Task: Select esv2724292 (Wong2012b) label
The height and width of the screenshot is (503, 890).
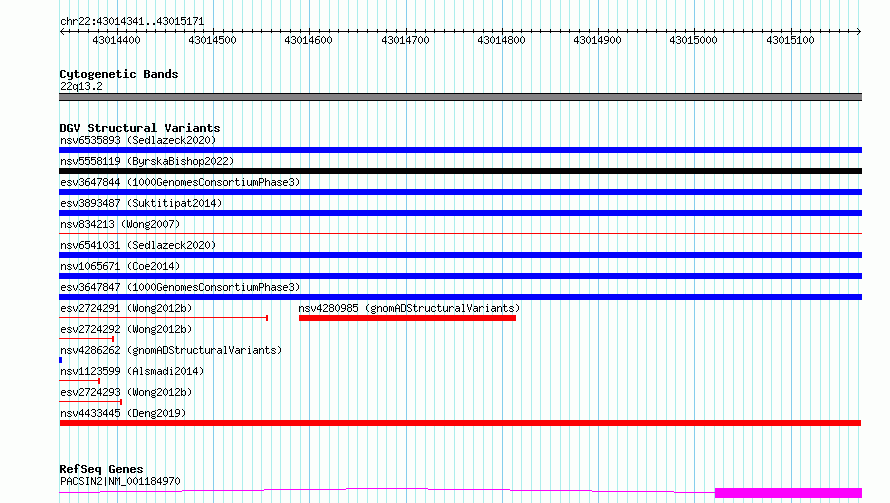Action: [126, 329]
